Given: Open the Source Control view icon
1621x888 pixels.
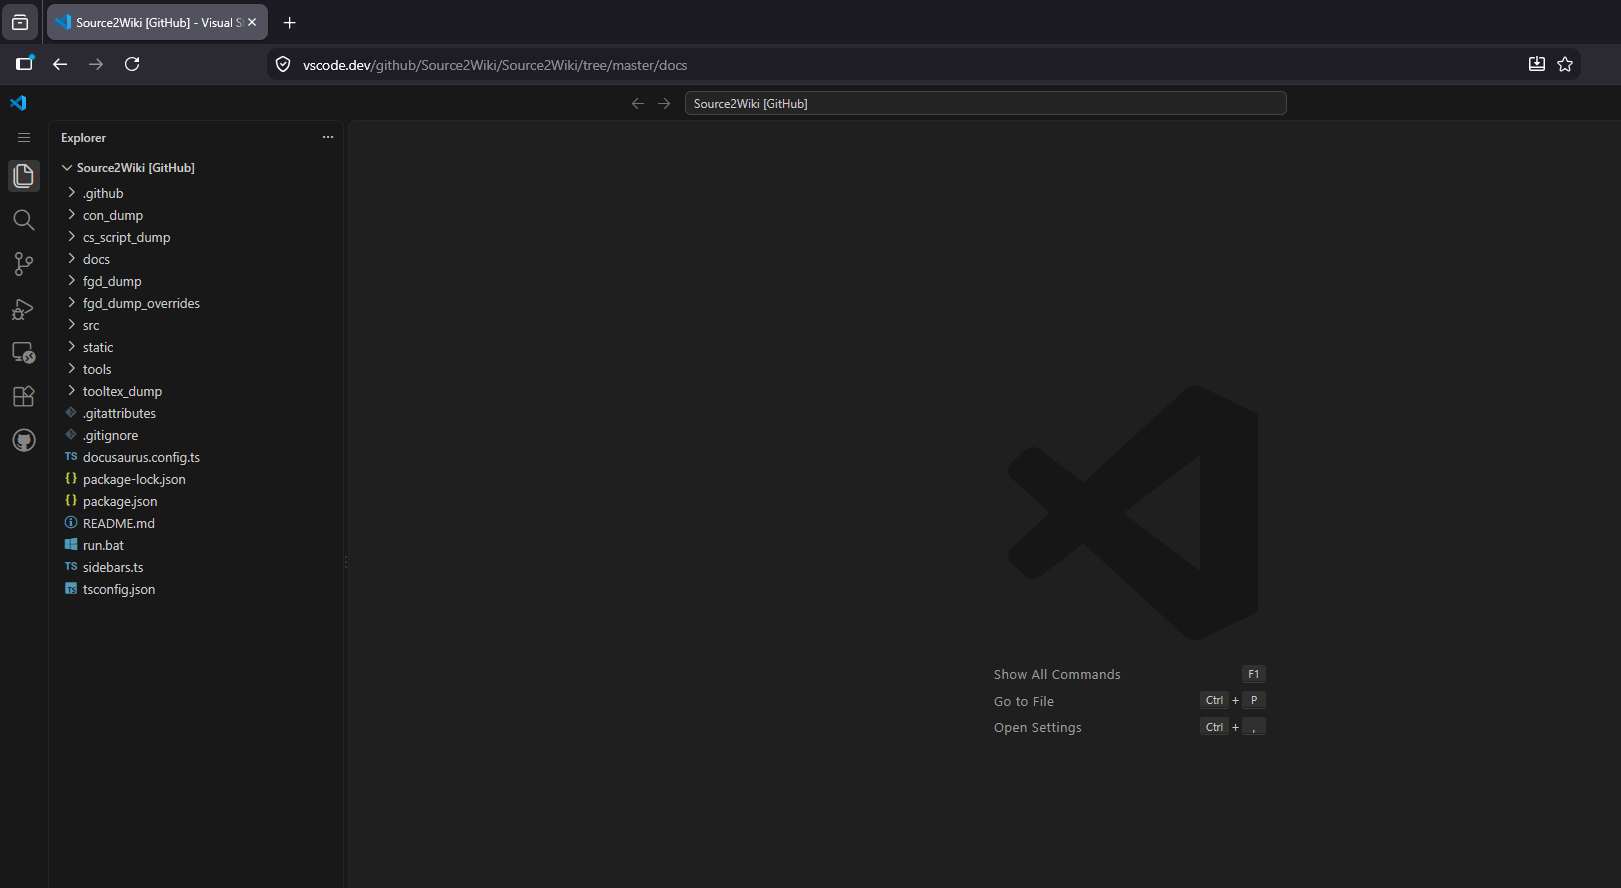Looking at the screenshot, I should point(24,264).
